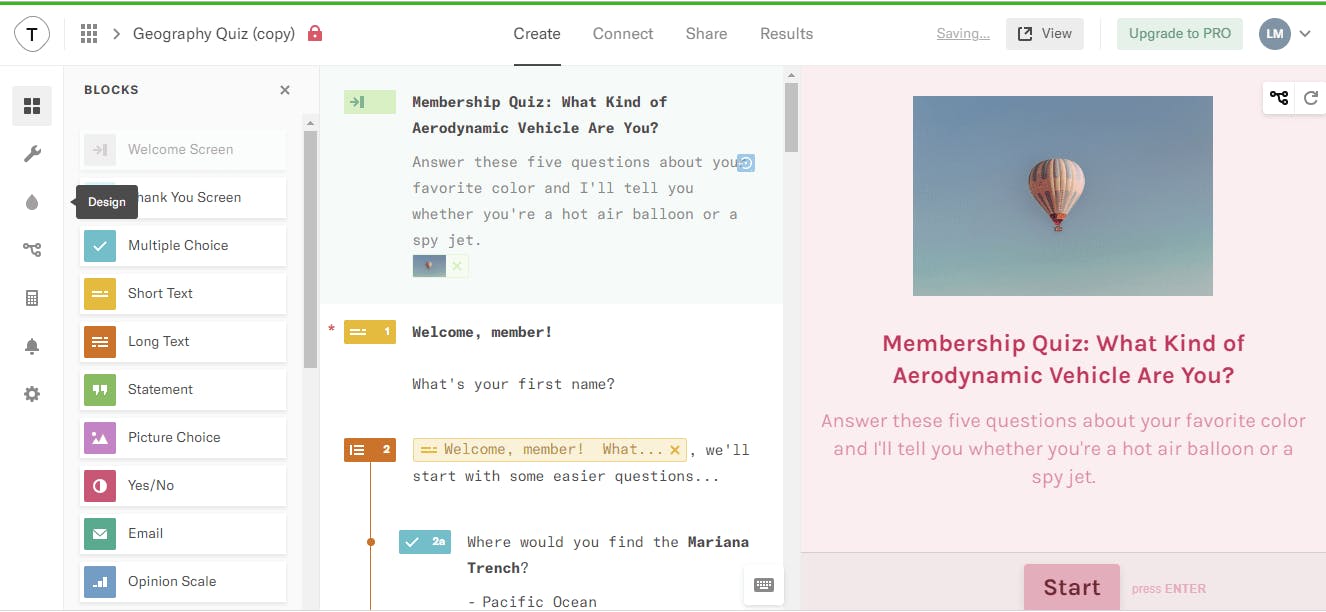Remove the recalled 'Welcome, member!' variable tag

[x=675, y=450]
